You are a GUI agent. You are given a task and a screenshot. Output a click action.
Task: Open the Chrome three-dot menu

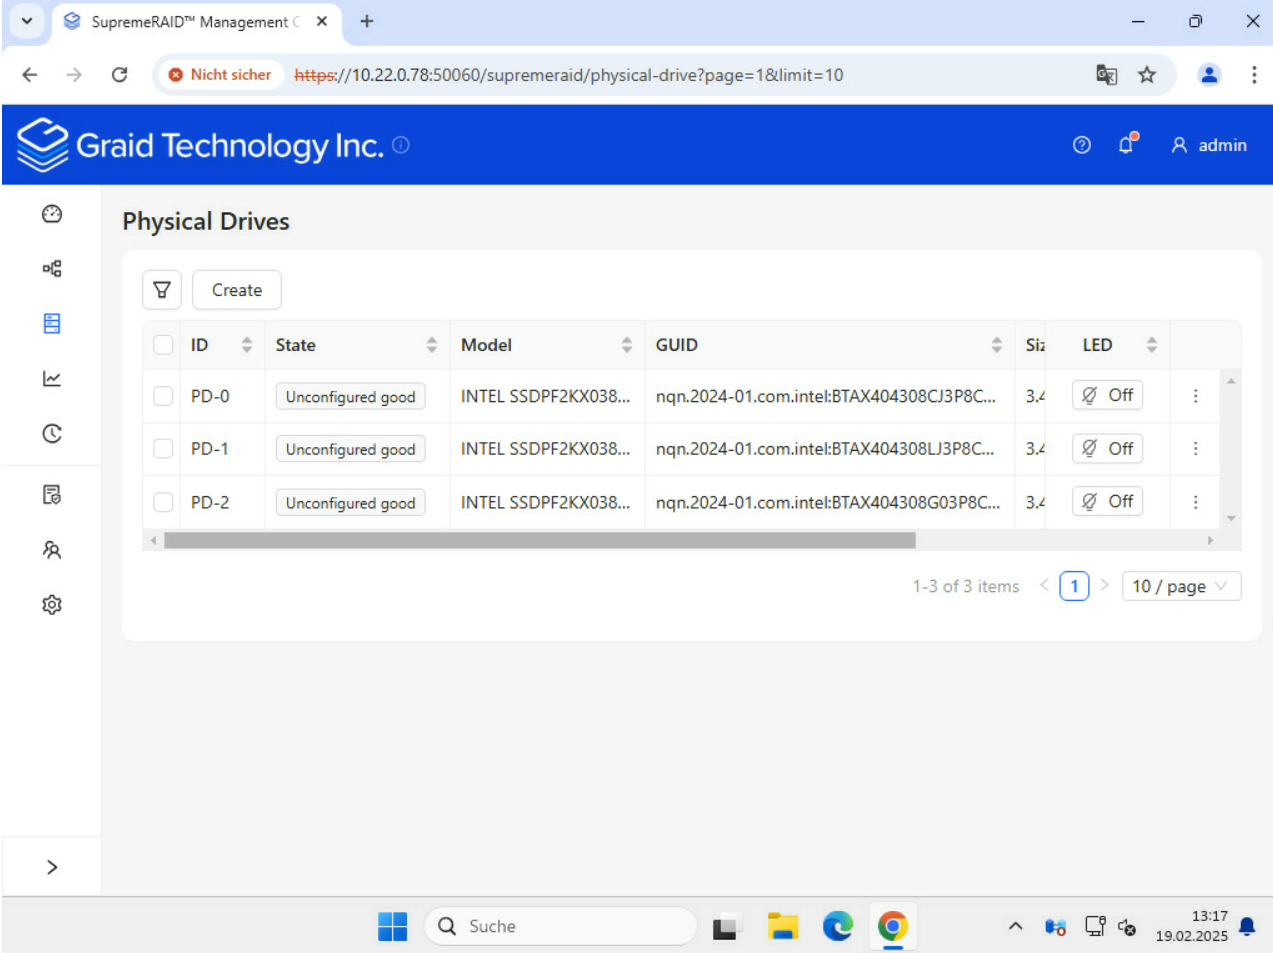(x=1254, y=75)
